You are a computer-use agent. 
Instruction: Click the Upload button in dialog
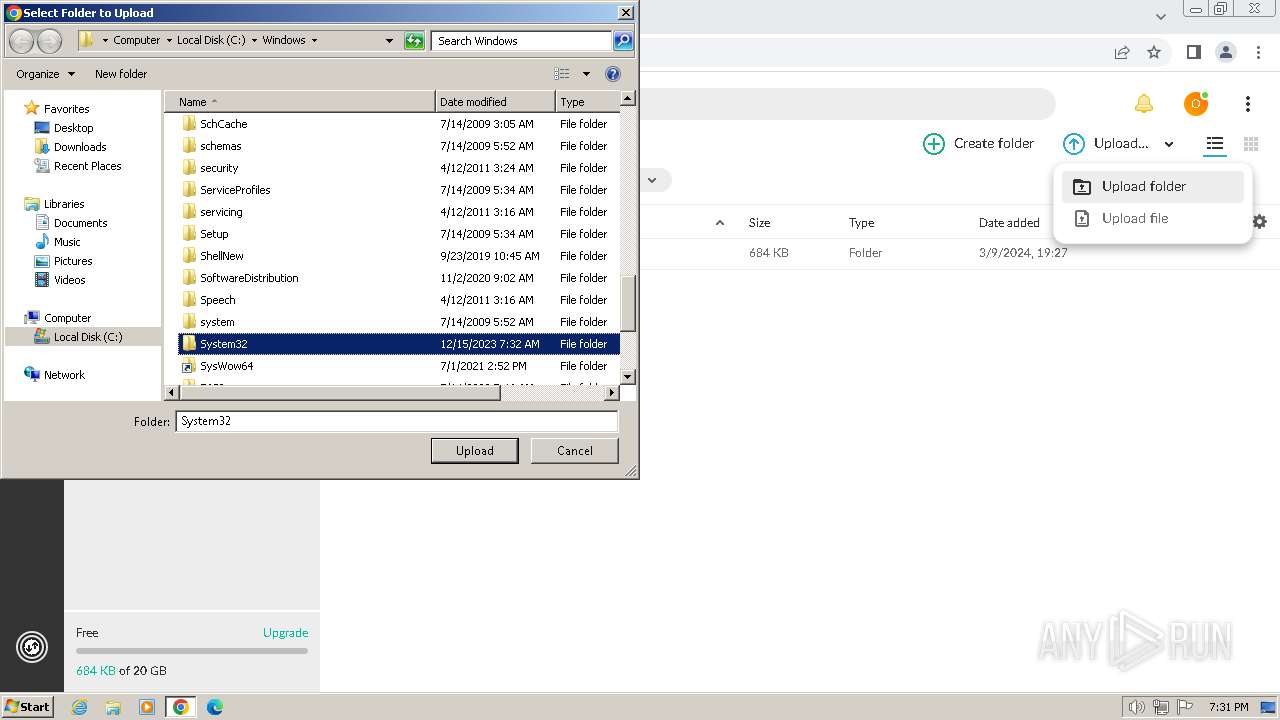[475, 451]
